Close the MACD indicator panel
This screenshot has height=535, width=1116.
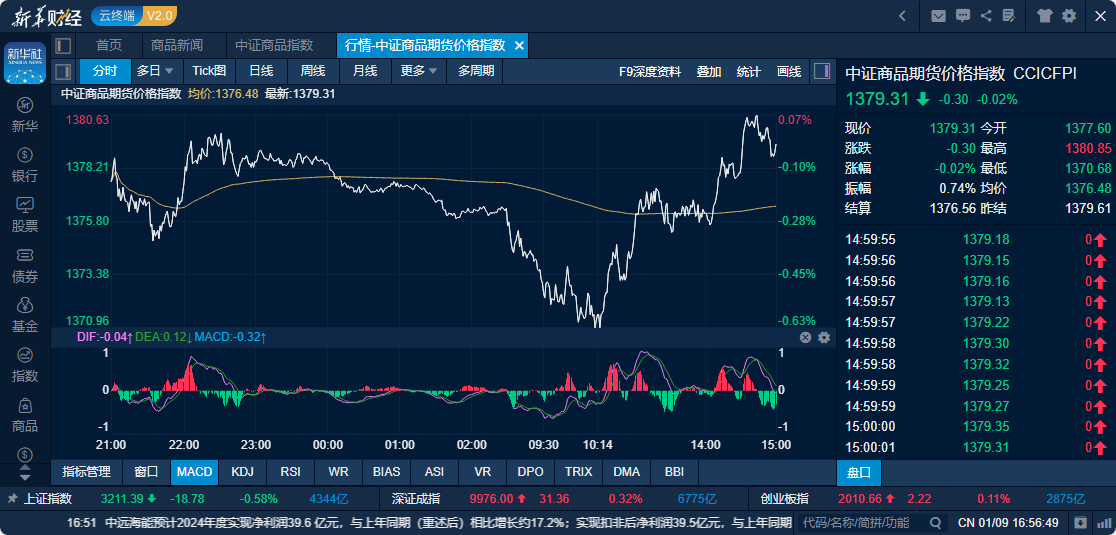[806, 338]
